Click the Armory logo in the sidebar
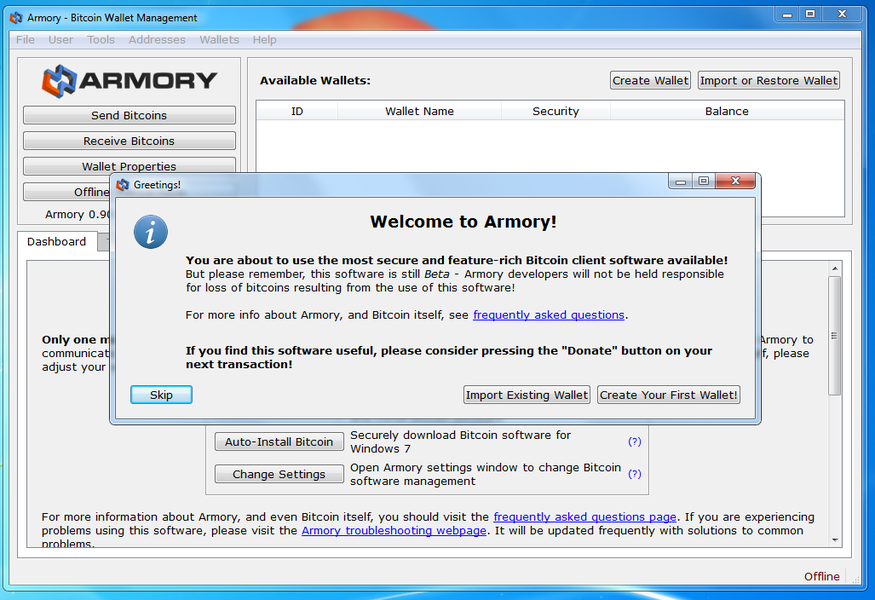The height and width of the screenshot is (600, 875). (x=129, y=81)
